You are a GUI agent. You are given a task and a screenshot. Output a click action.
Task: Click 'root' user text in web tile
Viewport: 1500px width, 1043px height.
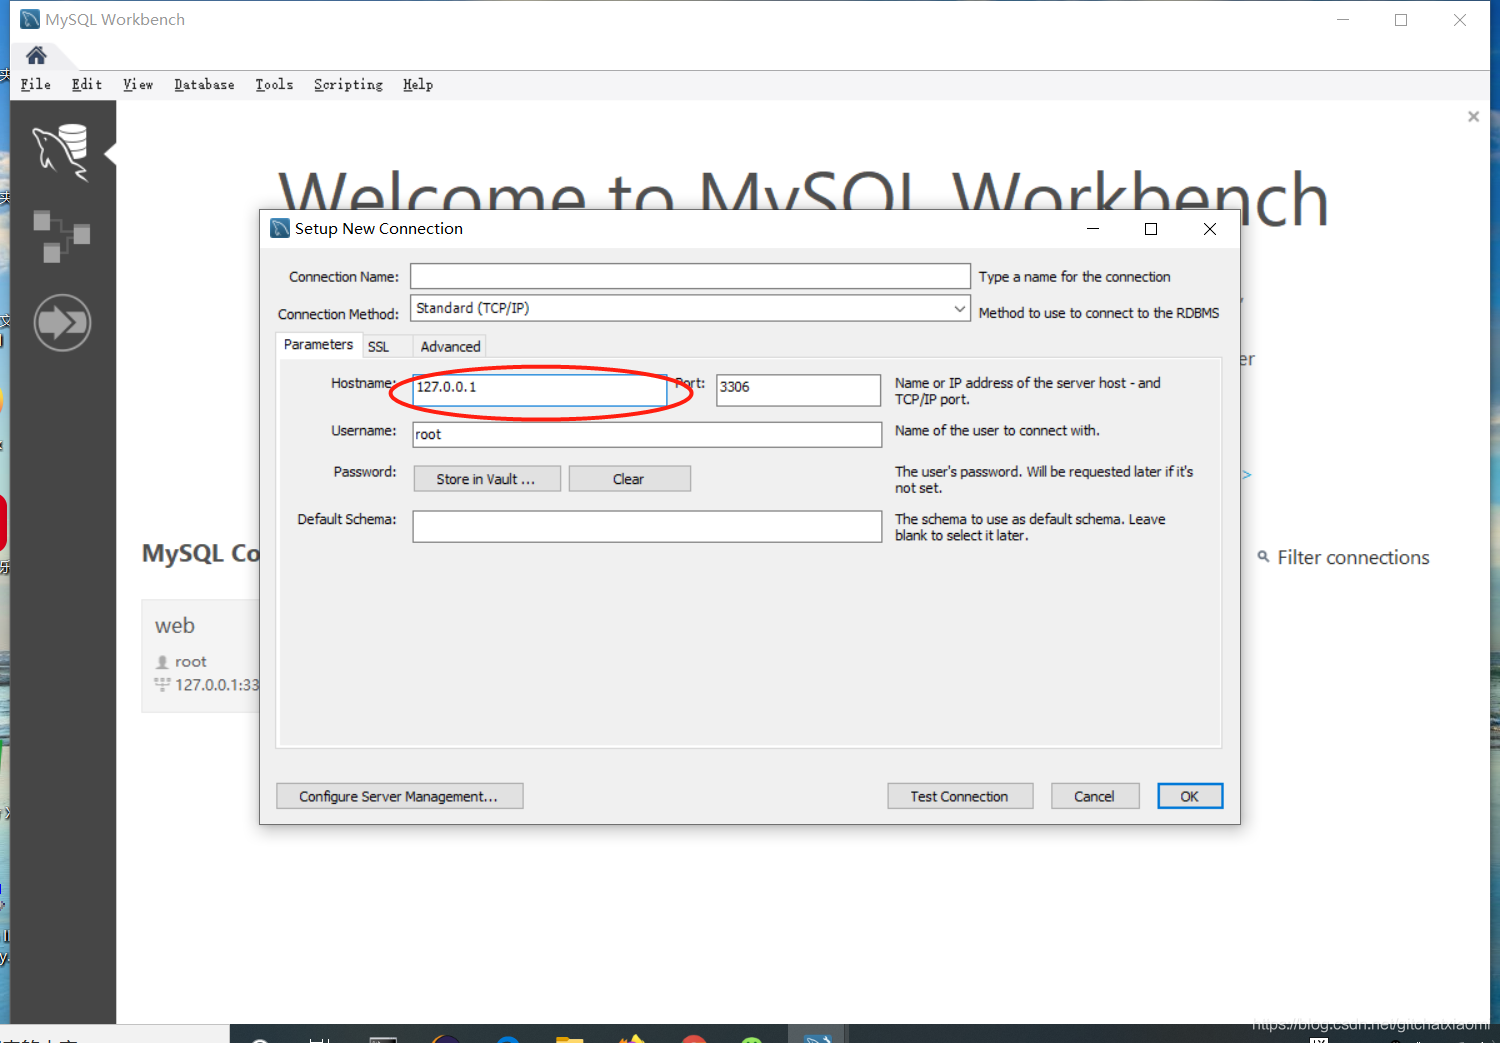(190, 662)
